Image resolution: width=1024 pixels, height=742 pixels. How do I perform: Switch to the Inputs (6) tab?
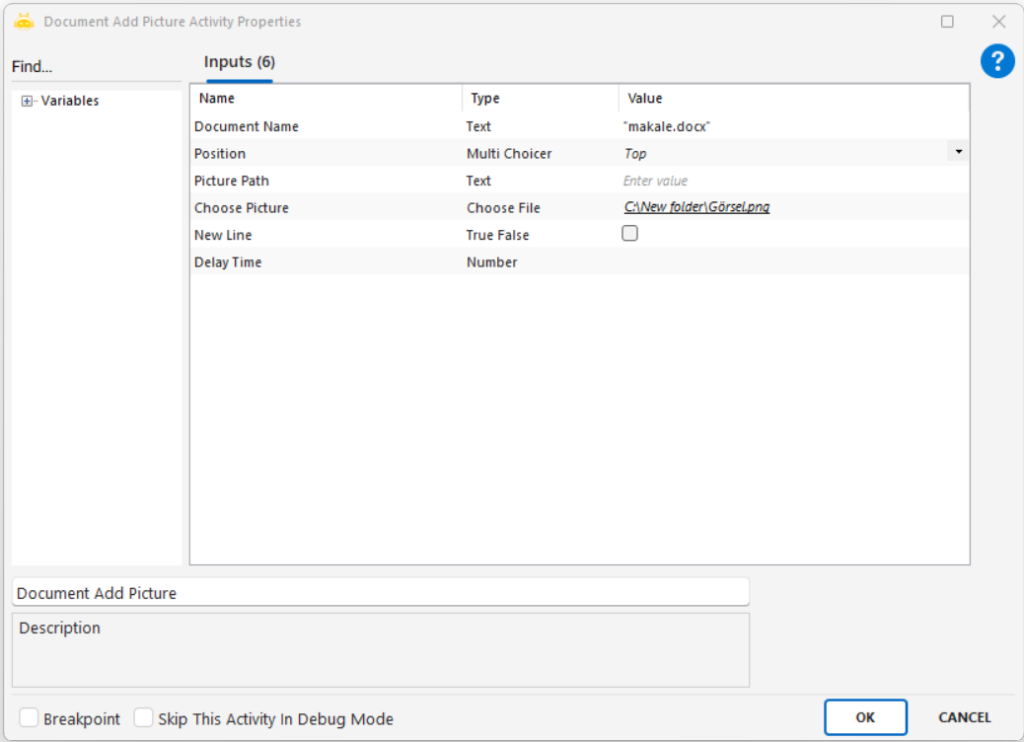pos(239,62)
